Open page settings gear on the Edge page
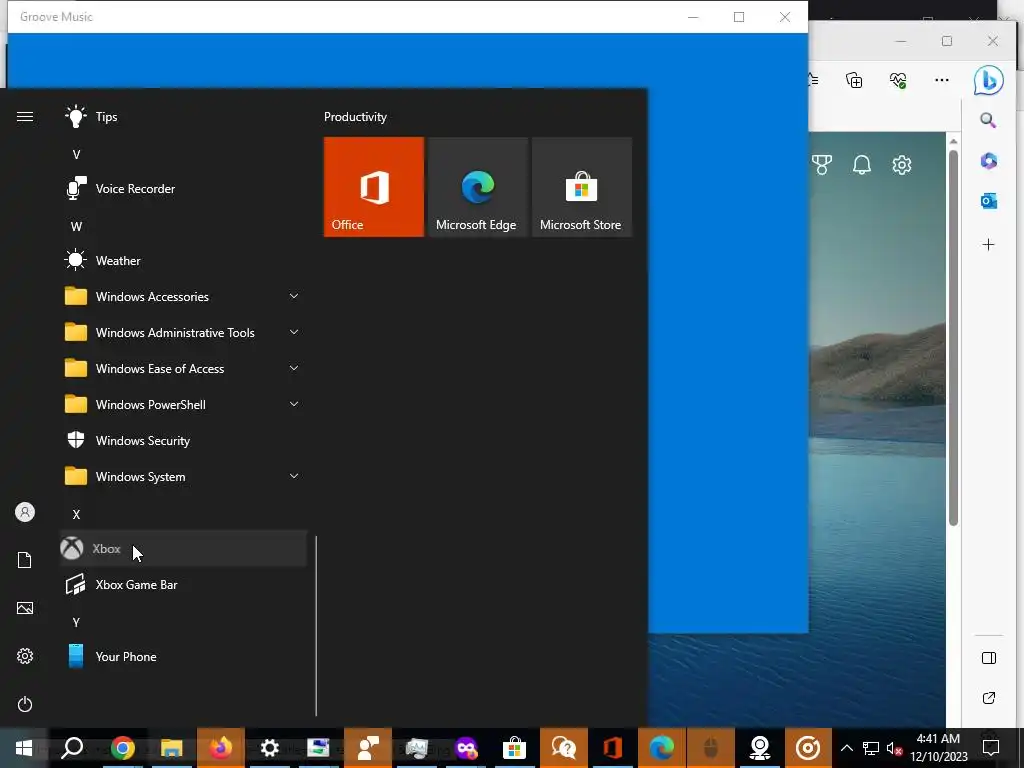The height and width of the screenshot is (768, 1024). [x=902, y=165]
